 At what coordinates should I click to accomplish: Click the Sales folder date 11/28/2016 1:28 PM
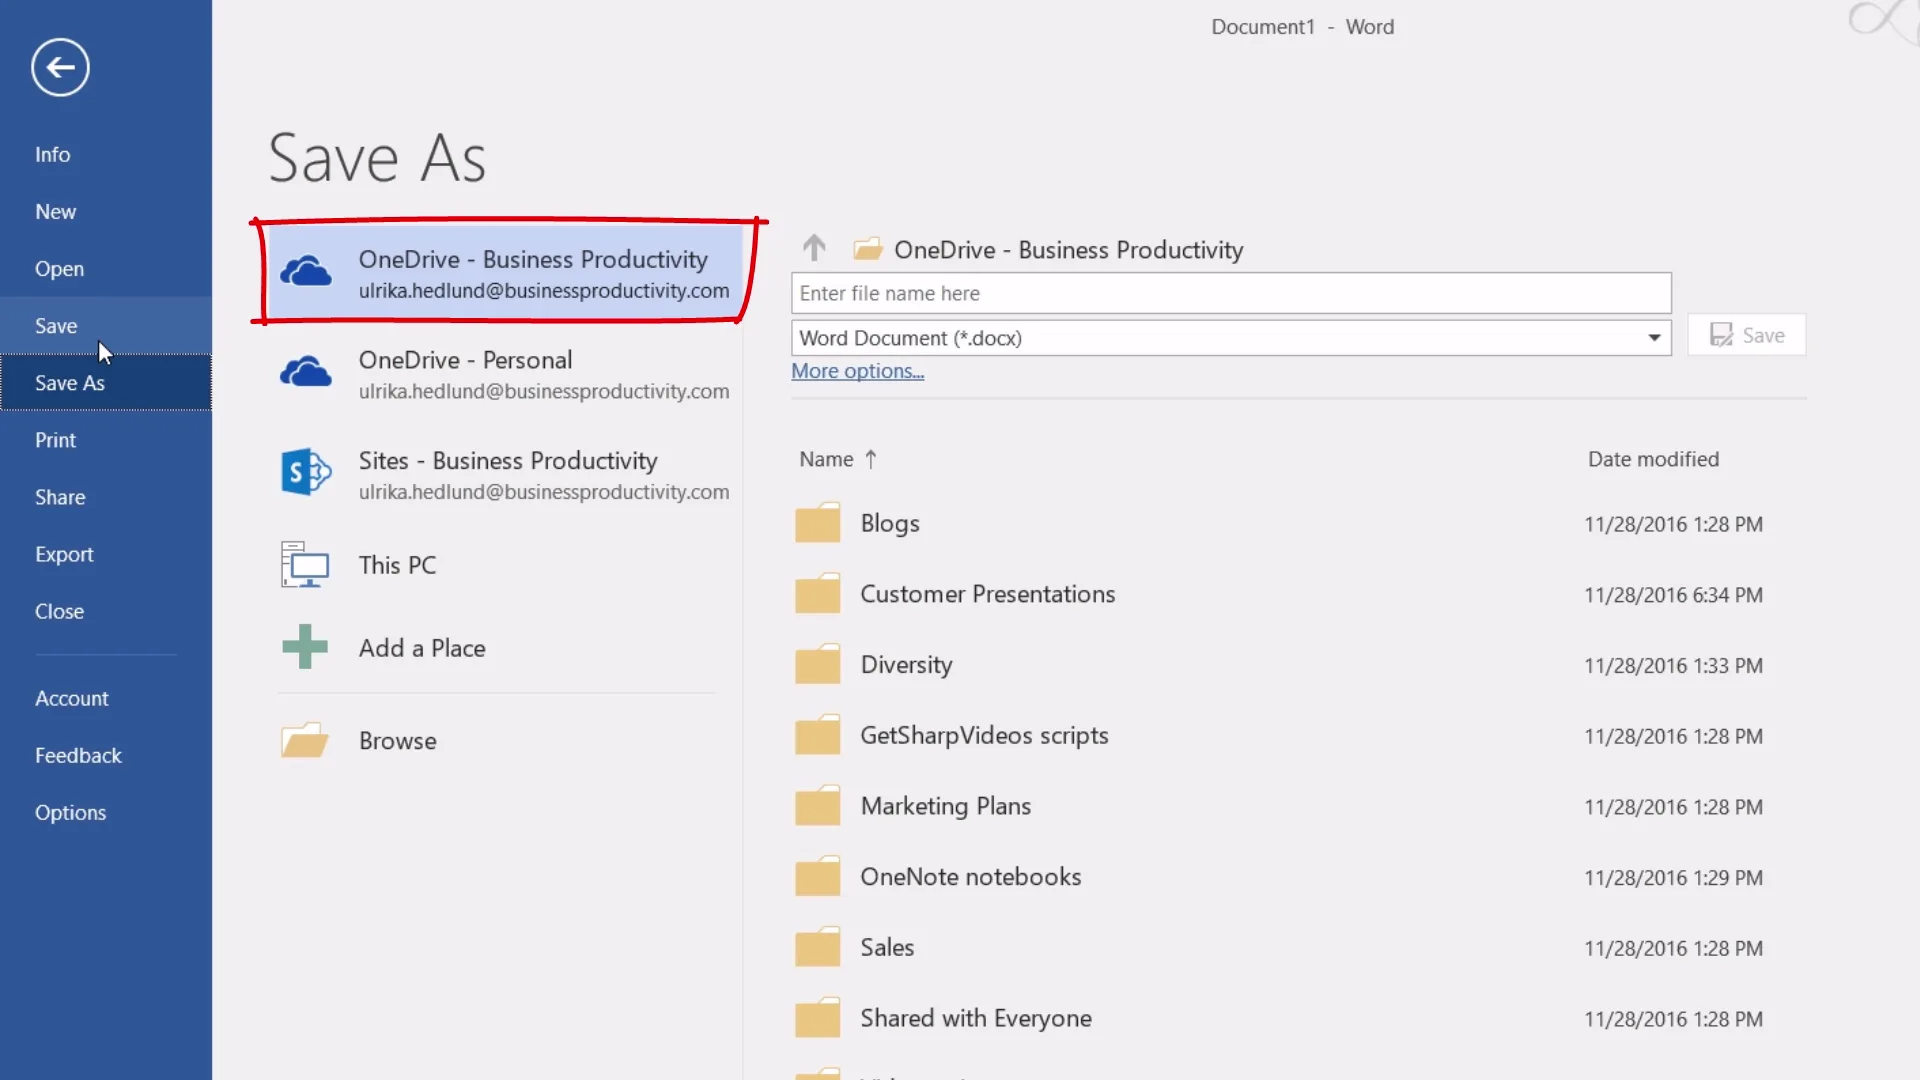1673,948
